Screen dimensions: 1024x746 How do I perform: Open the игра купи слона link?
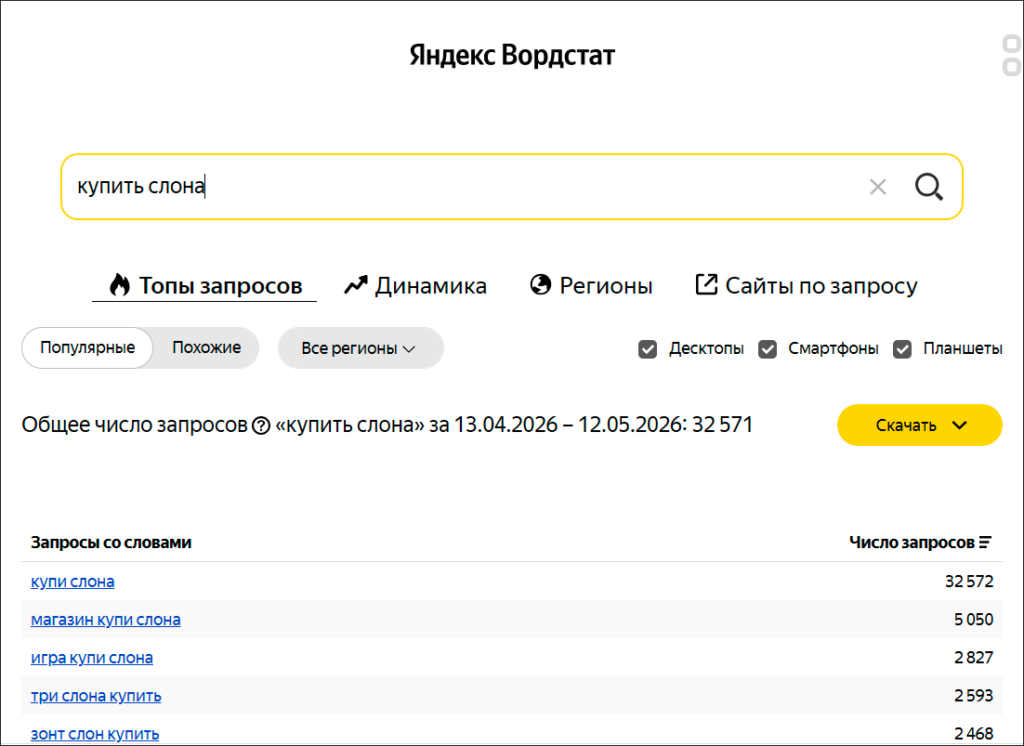pos(92,658)
